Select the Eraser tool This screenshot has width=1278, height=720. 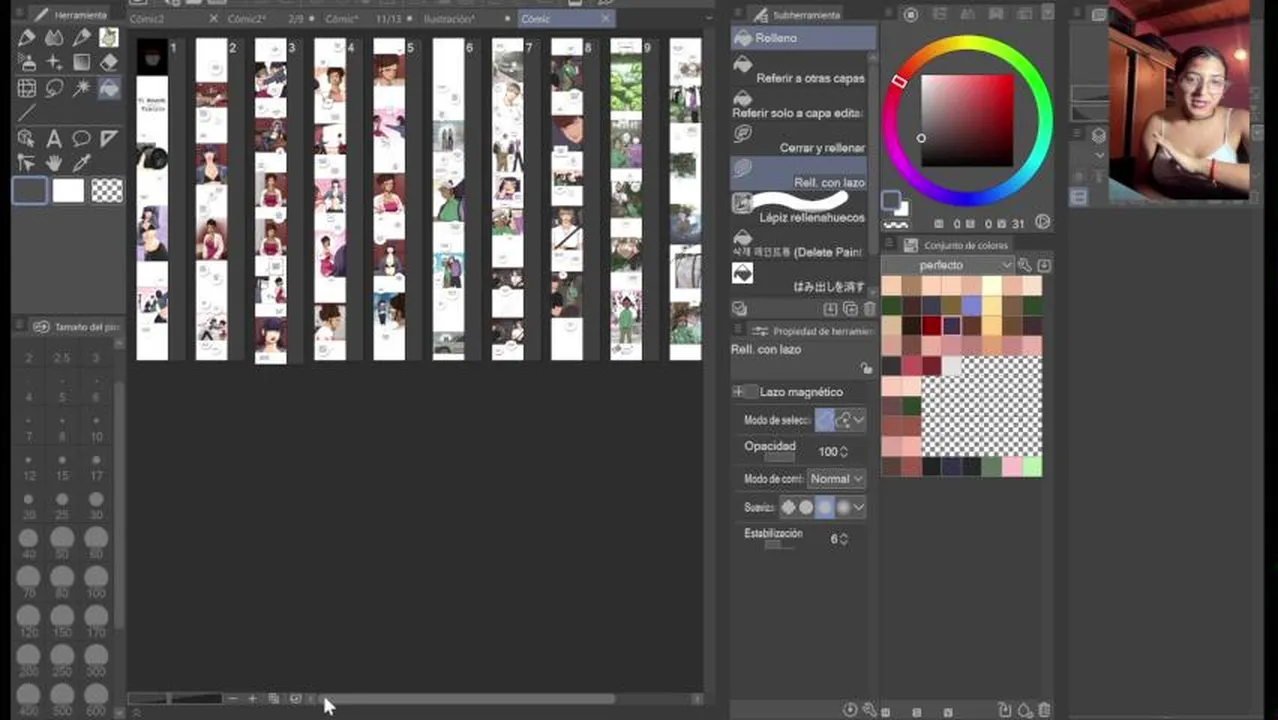point(109,62)
